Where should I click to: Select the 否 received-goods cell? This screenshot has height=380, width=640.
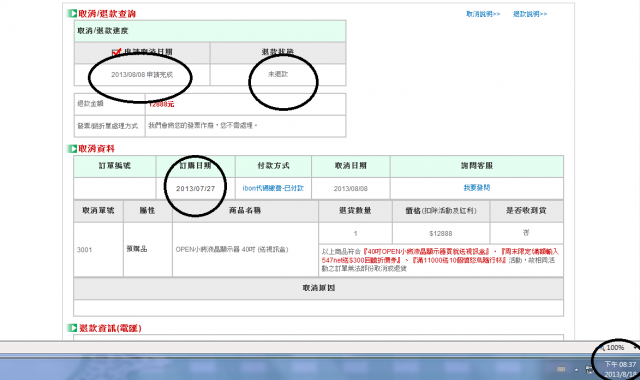[526, 233]
